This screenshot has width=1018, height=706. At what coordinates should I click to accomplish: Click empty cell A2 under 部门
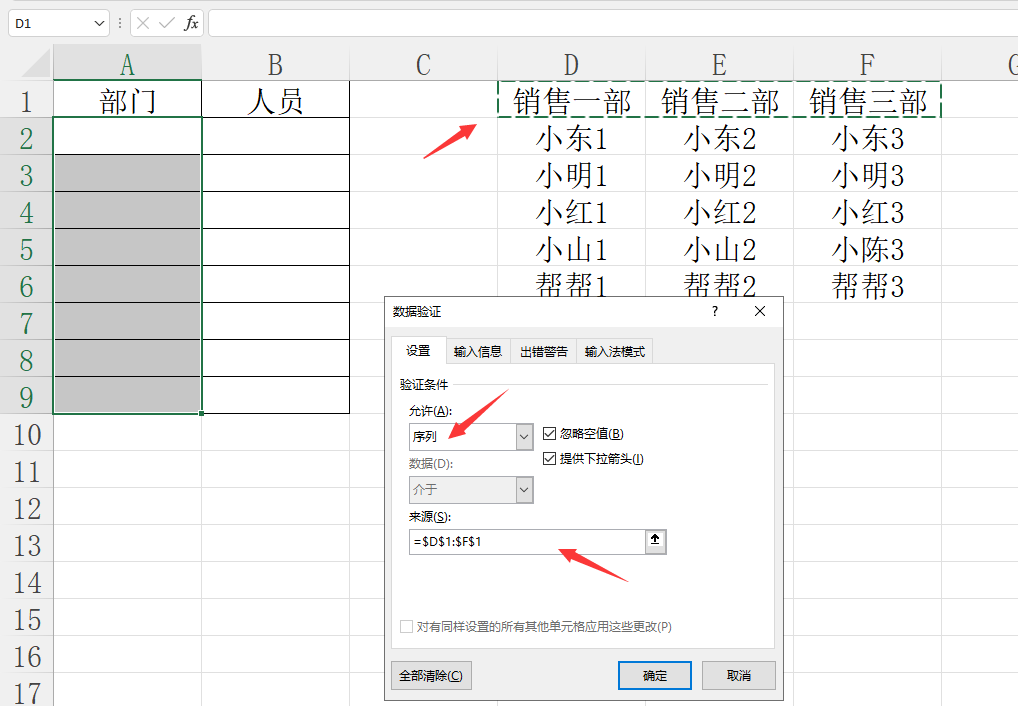(127, 136)
